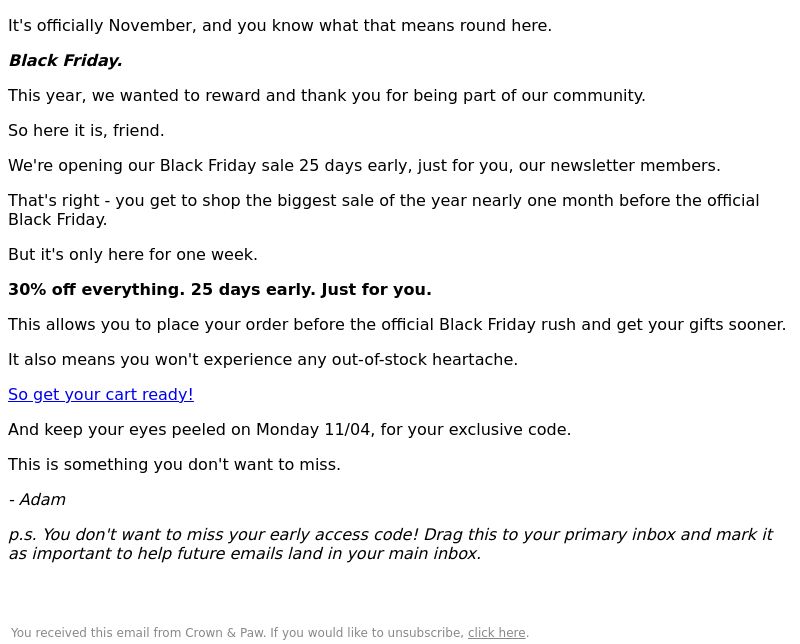Click the sentence thanking the community
800x644 pixels.
[x=327, y=96]
